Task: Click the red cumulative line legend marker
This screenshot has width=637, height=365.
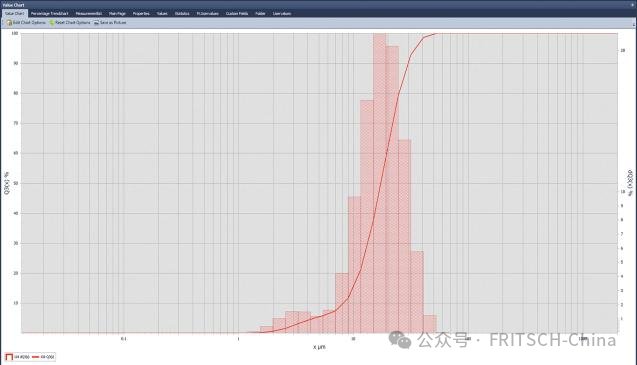Action: [35, 357]
